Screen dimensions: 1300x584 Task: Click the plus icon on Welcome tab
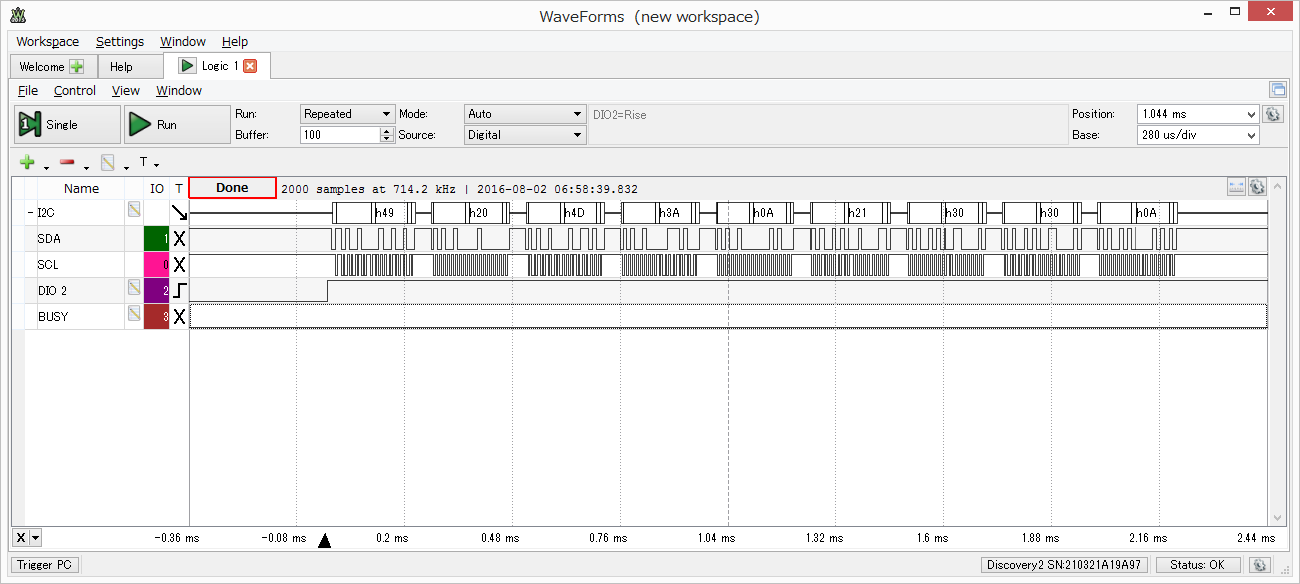point(76,67)
